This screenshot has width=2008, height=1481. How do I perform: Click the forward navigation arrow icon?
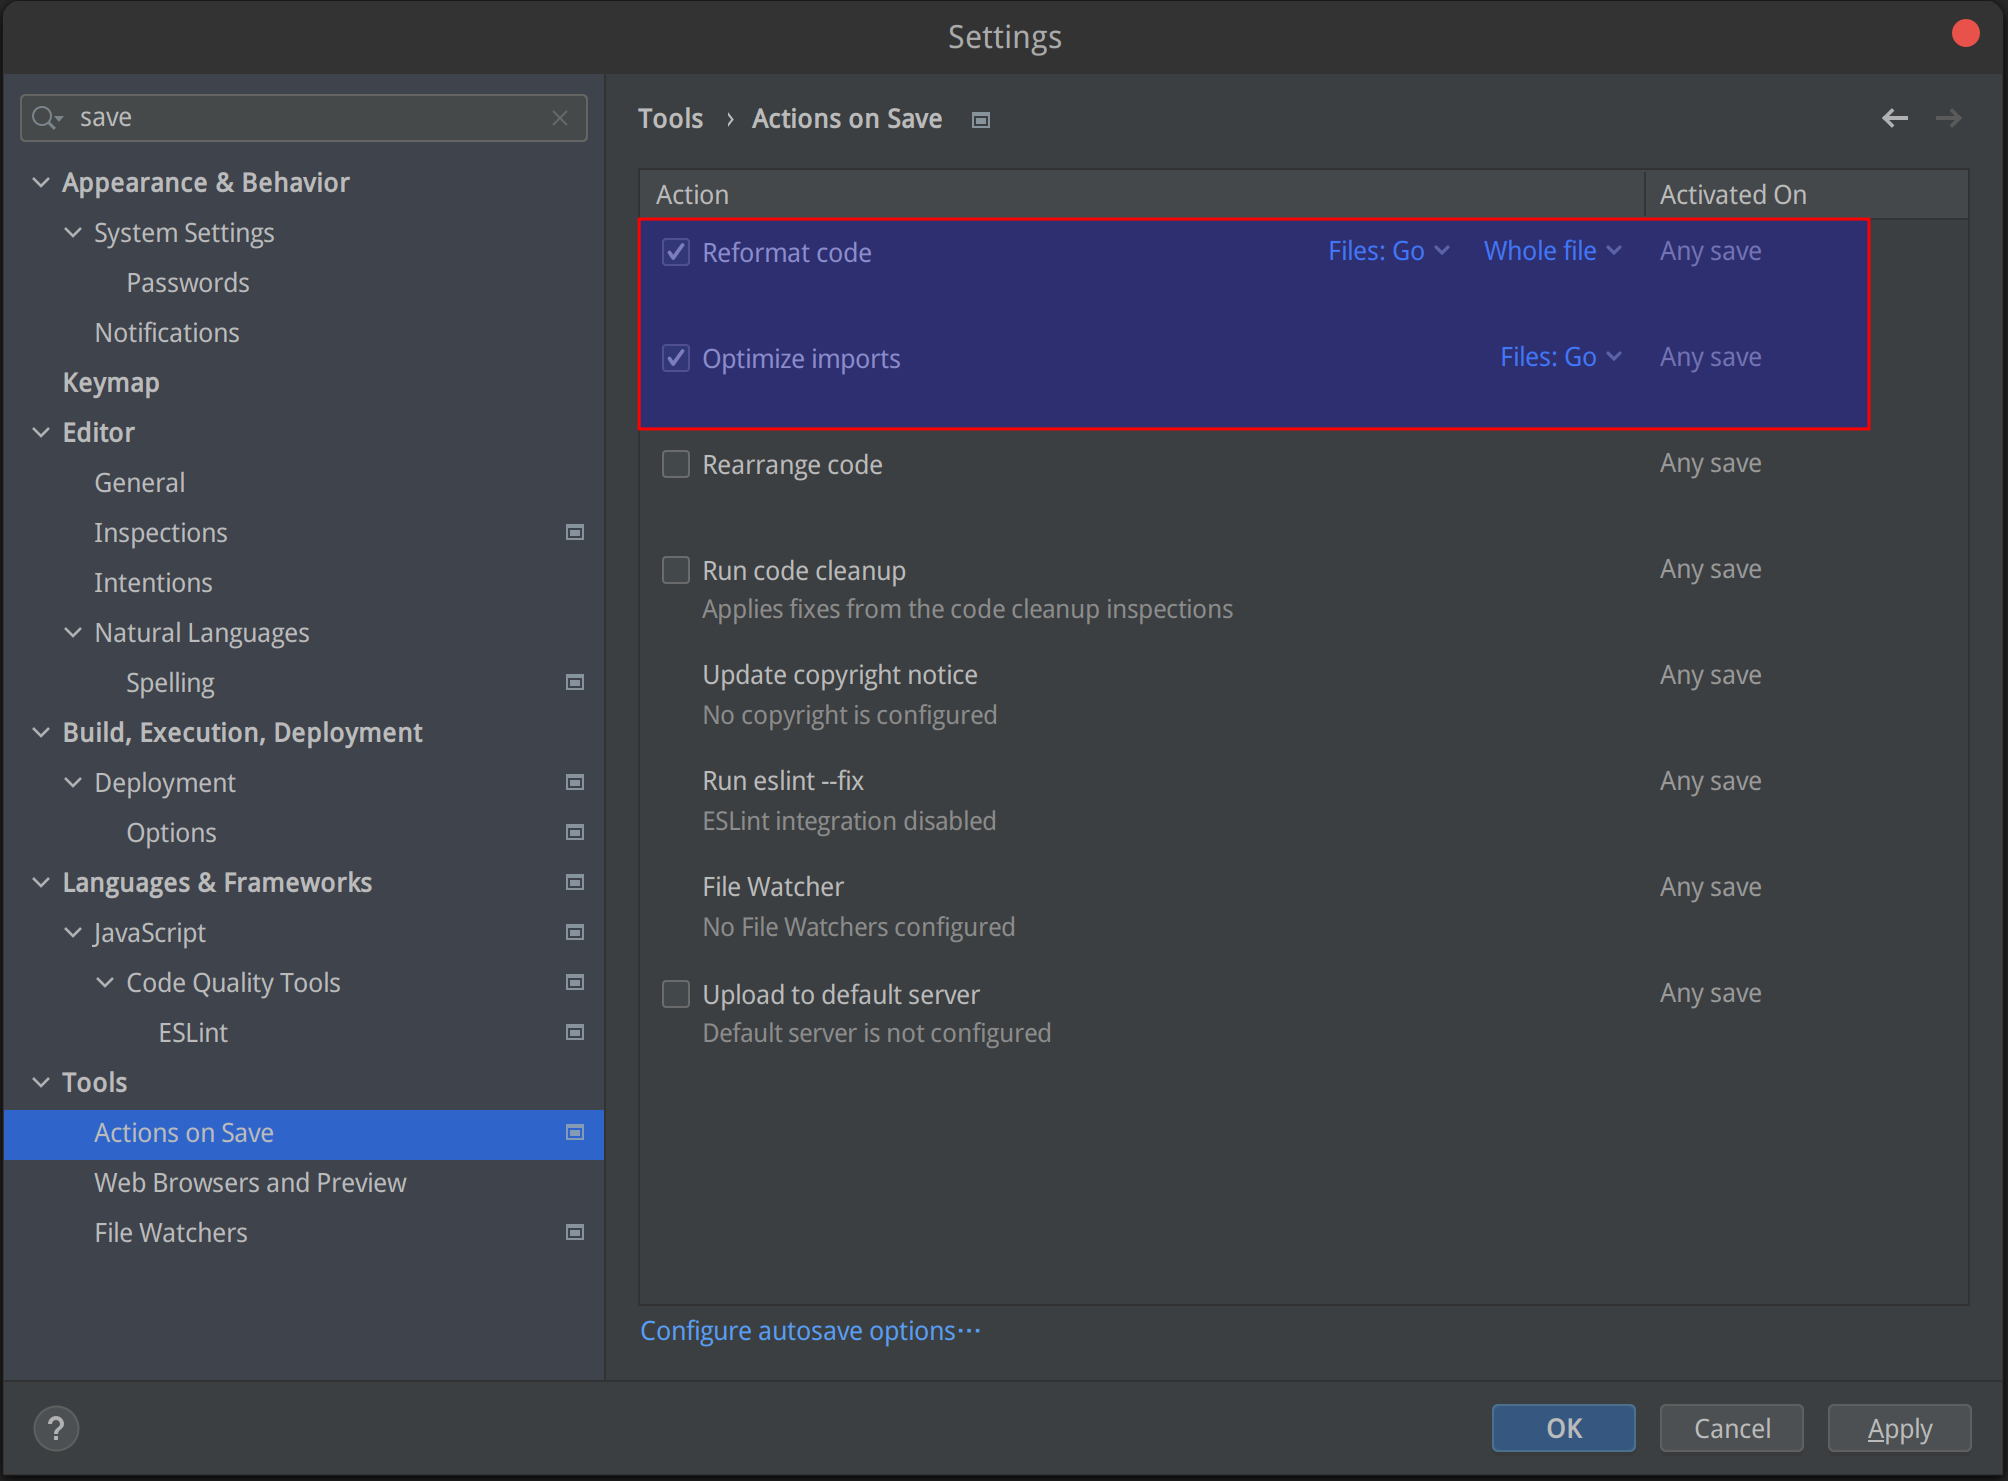click(x=1948, y=118)
